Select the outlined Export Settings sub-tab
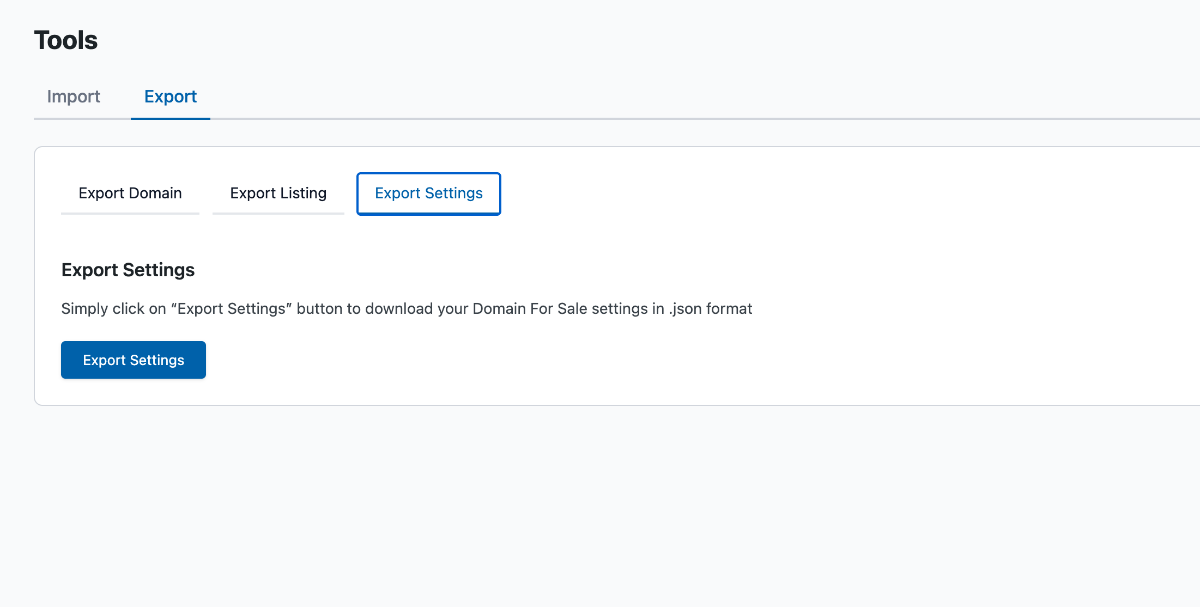Screen dimensions: 1200x607 (x=428, y=193)
